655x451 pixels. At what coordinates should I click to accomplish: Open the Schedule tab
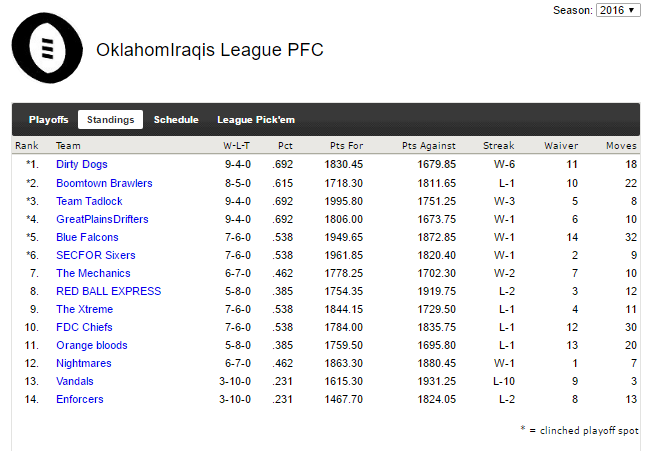pos(176,119)
